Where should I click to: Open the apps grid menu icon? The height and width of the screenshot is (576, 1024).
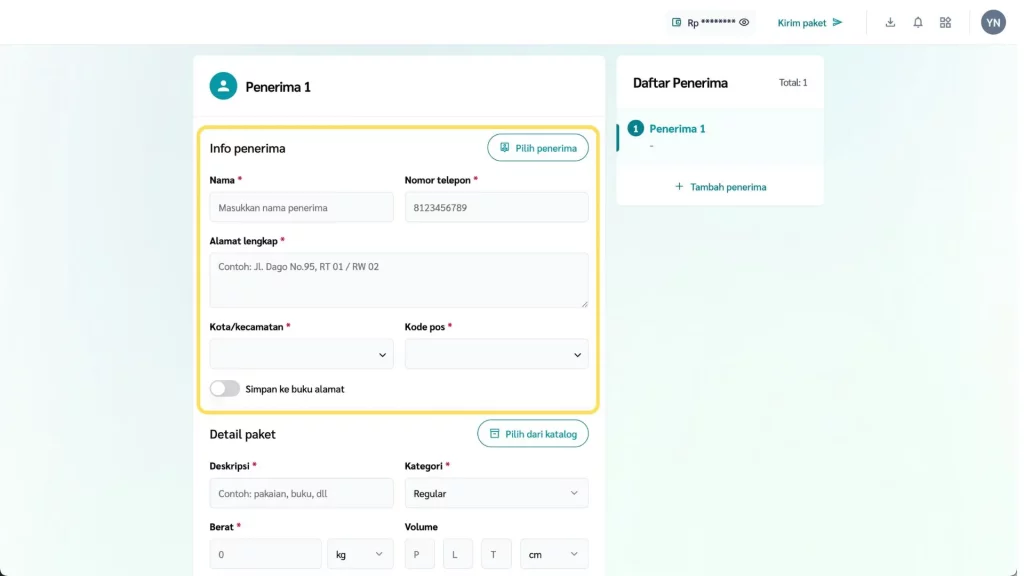945,22
